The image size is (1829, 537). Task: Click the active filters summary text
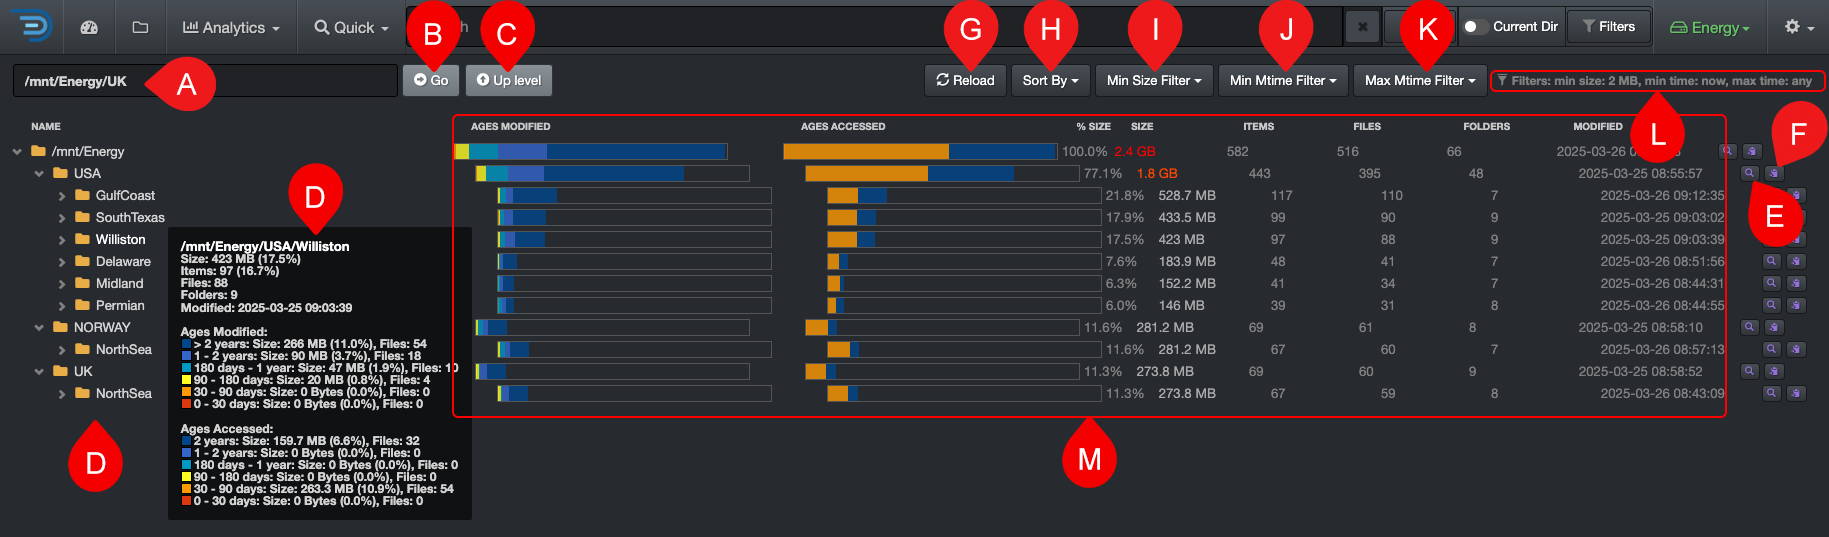(x=1657, y=81)
